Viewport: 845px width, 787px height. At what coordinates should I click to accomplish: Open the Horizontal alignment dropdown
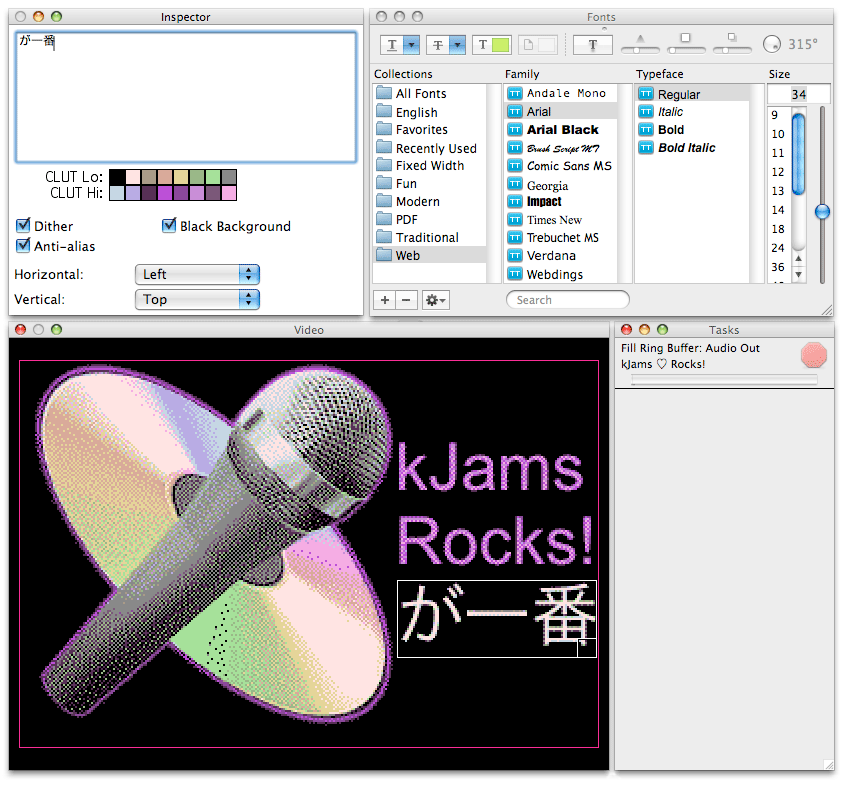click(x=197, y=274)
